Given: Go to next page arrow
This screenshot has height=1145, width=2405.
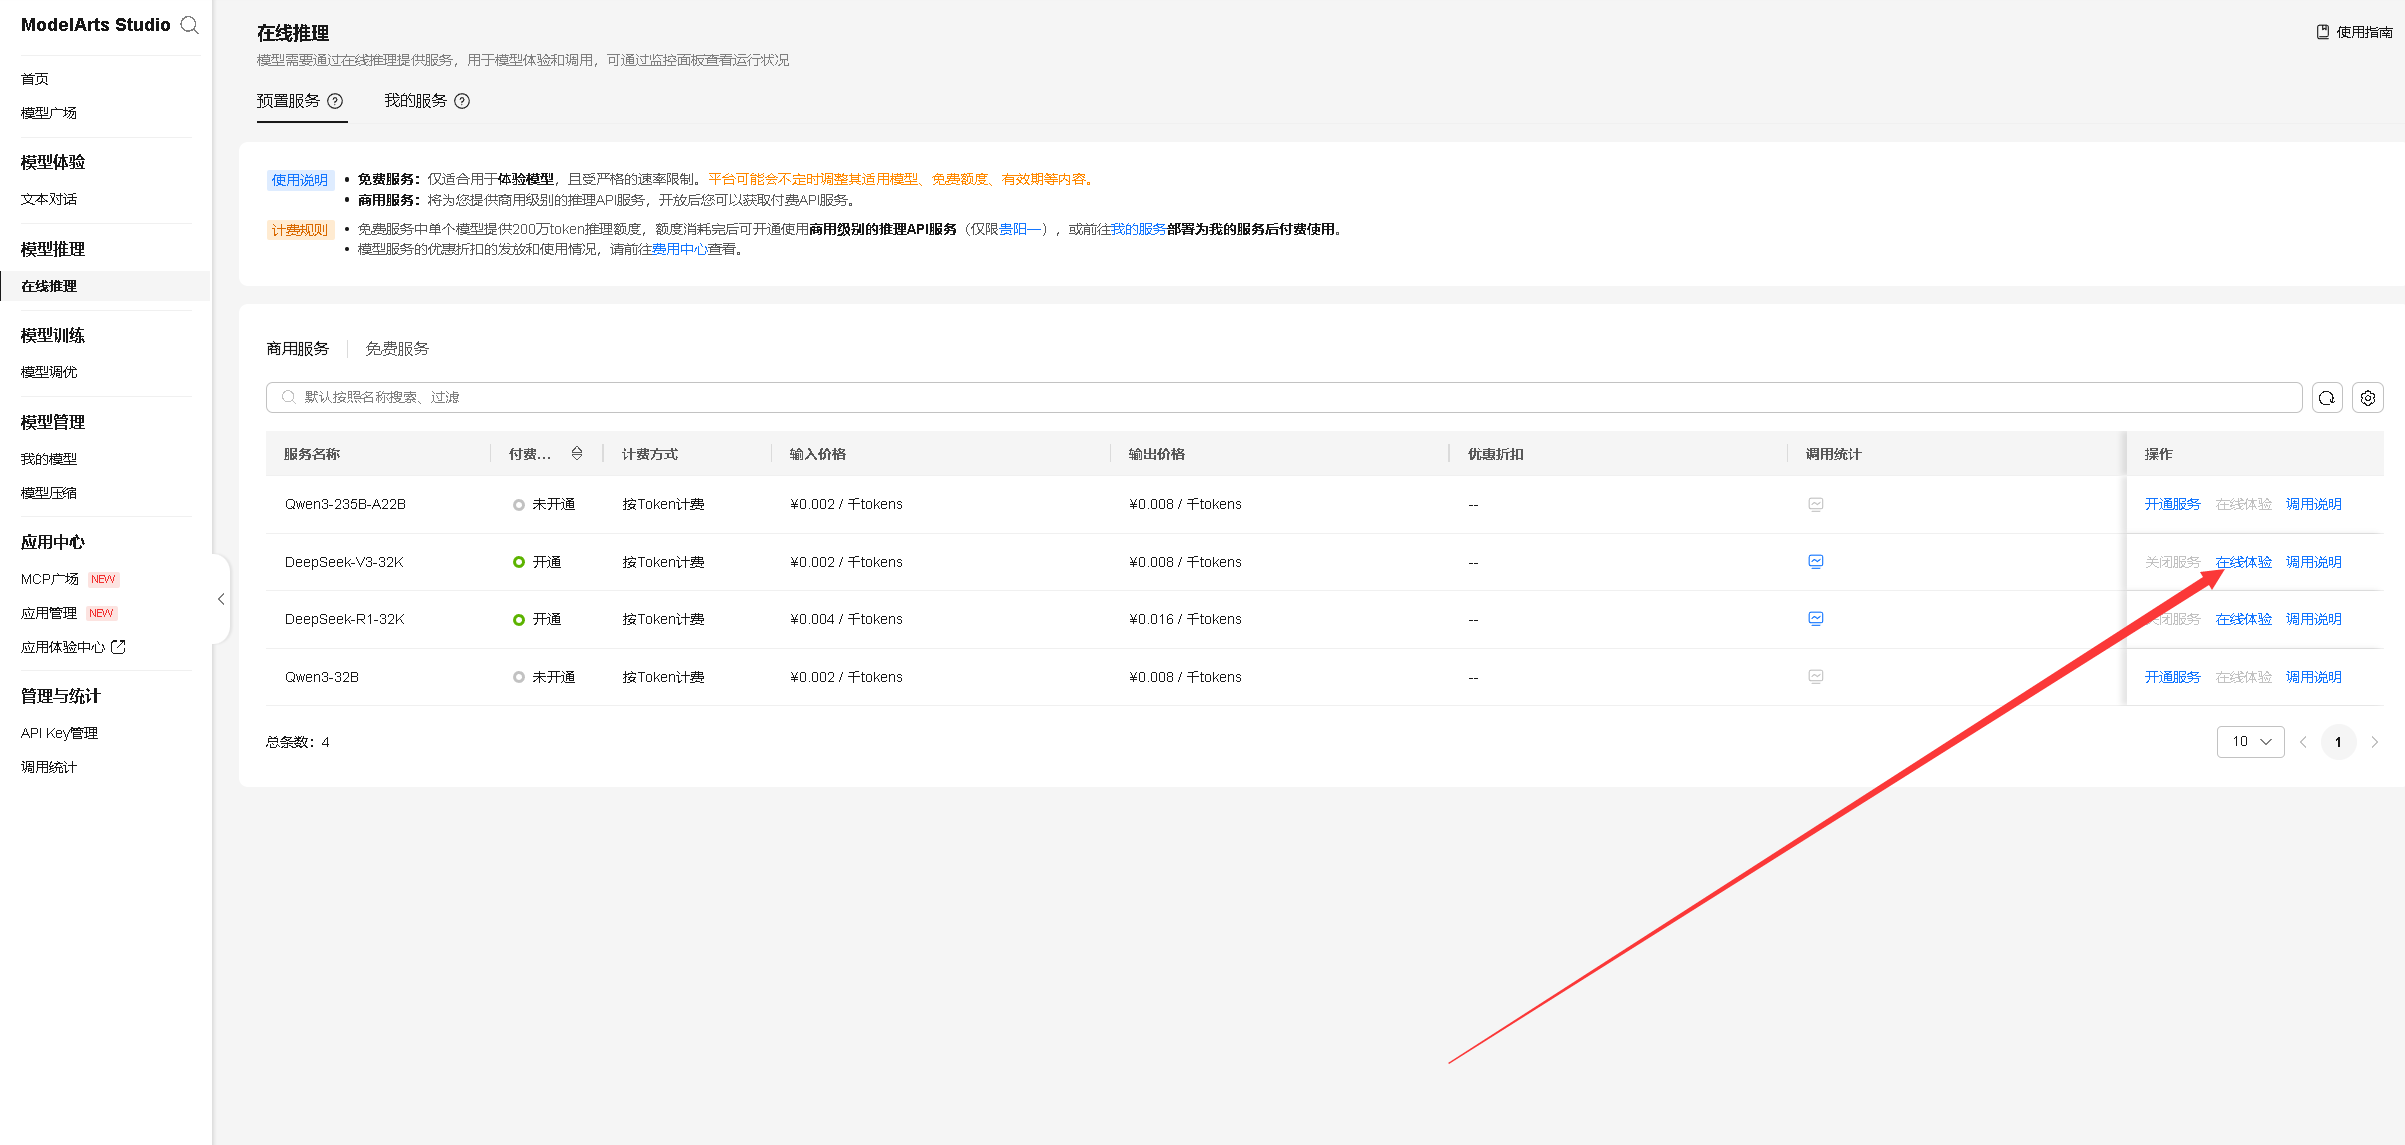Looking at the screenshot, I should pos(2375,742).
